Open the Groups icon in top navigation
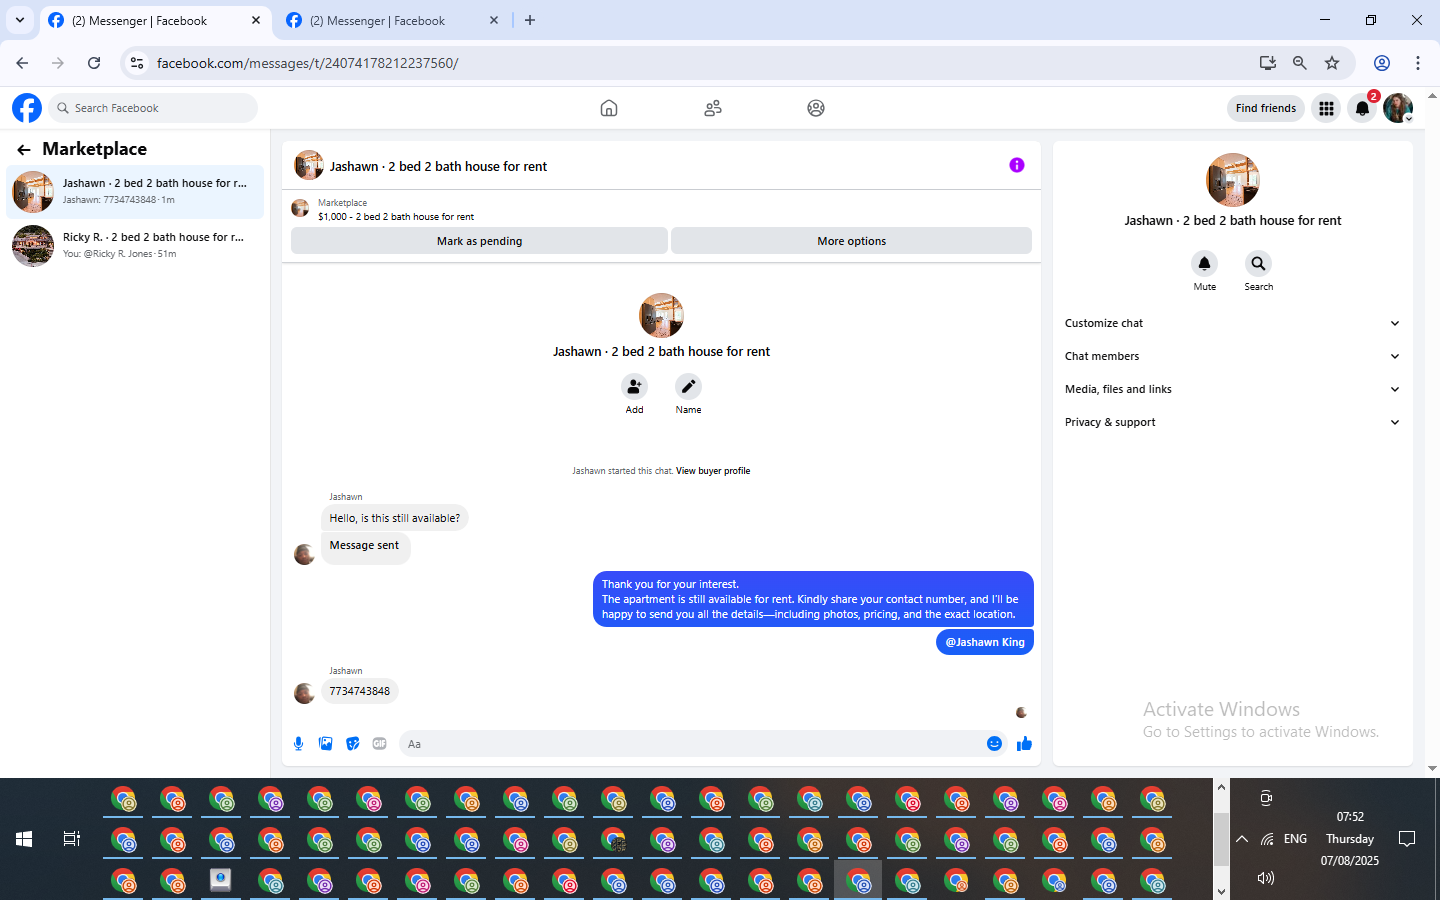 (x=816, y=108)
